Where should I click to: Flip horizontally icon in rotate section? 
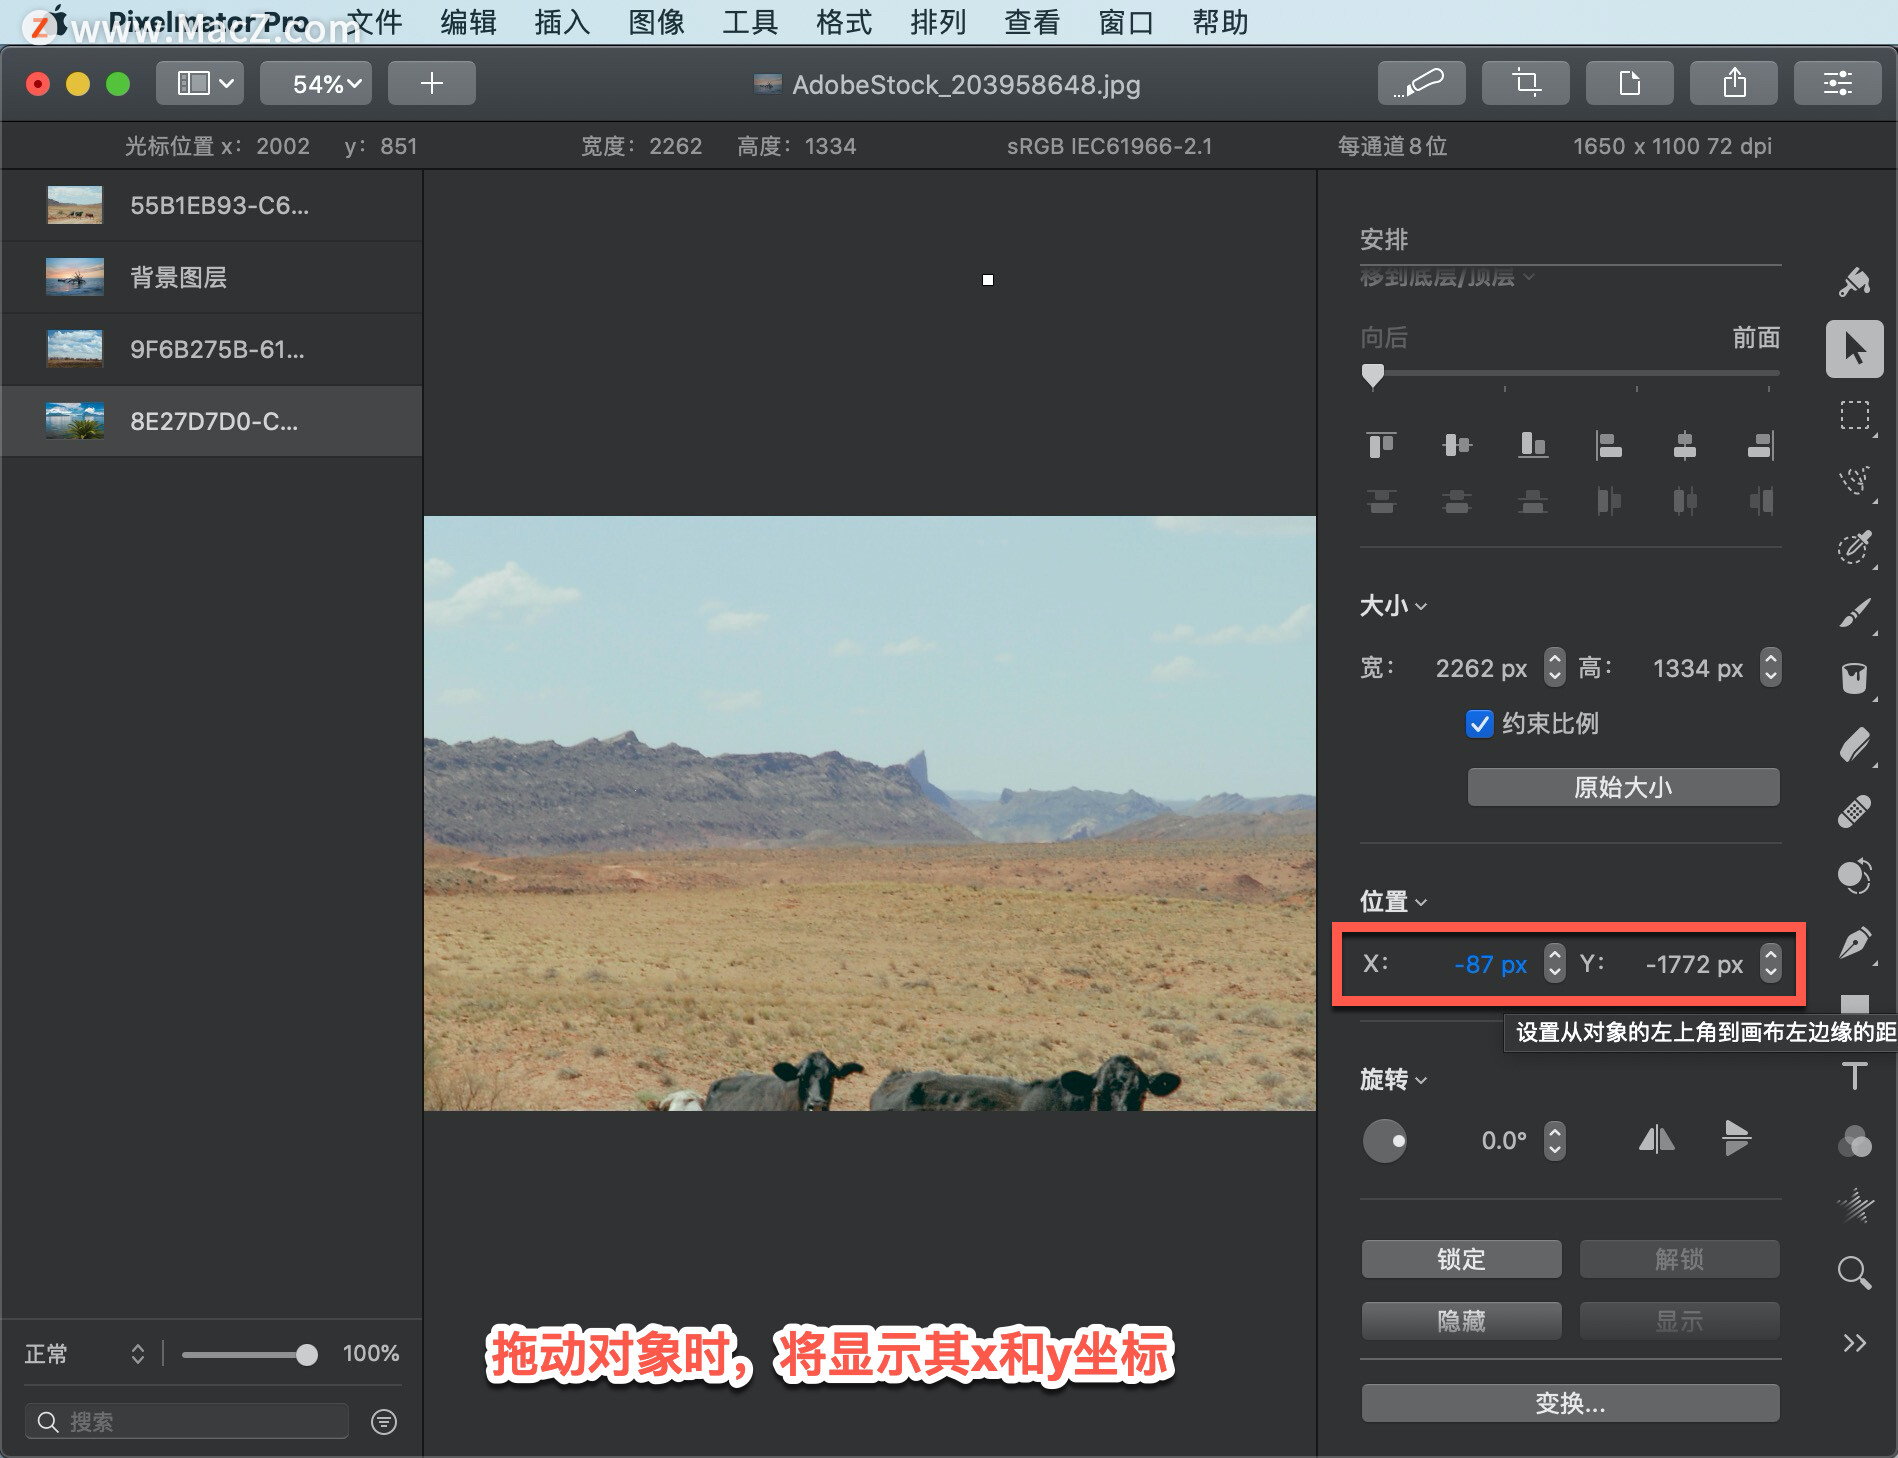point(1656,1139)
